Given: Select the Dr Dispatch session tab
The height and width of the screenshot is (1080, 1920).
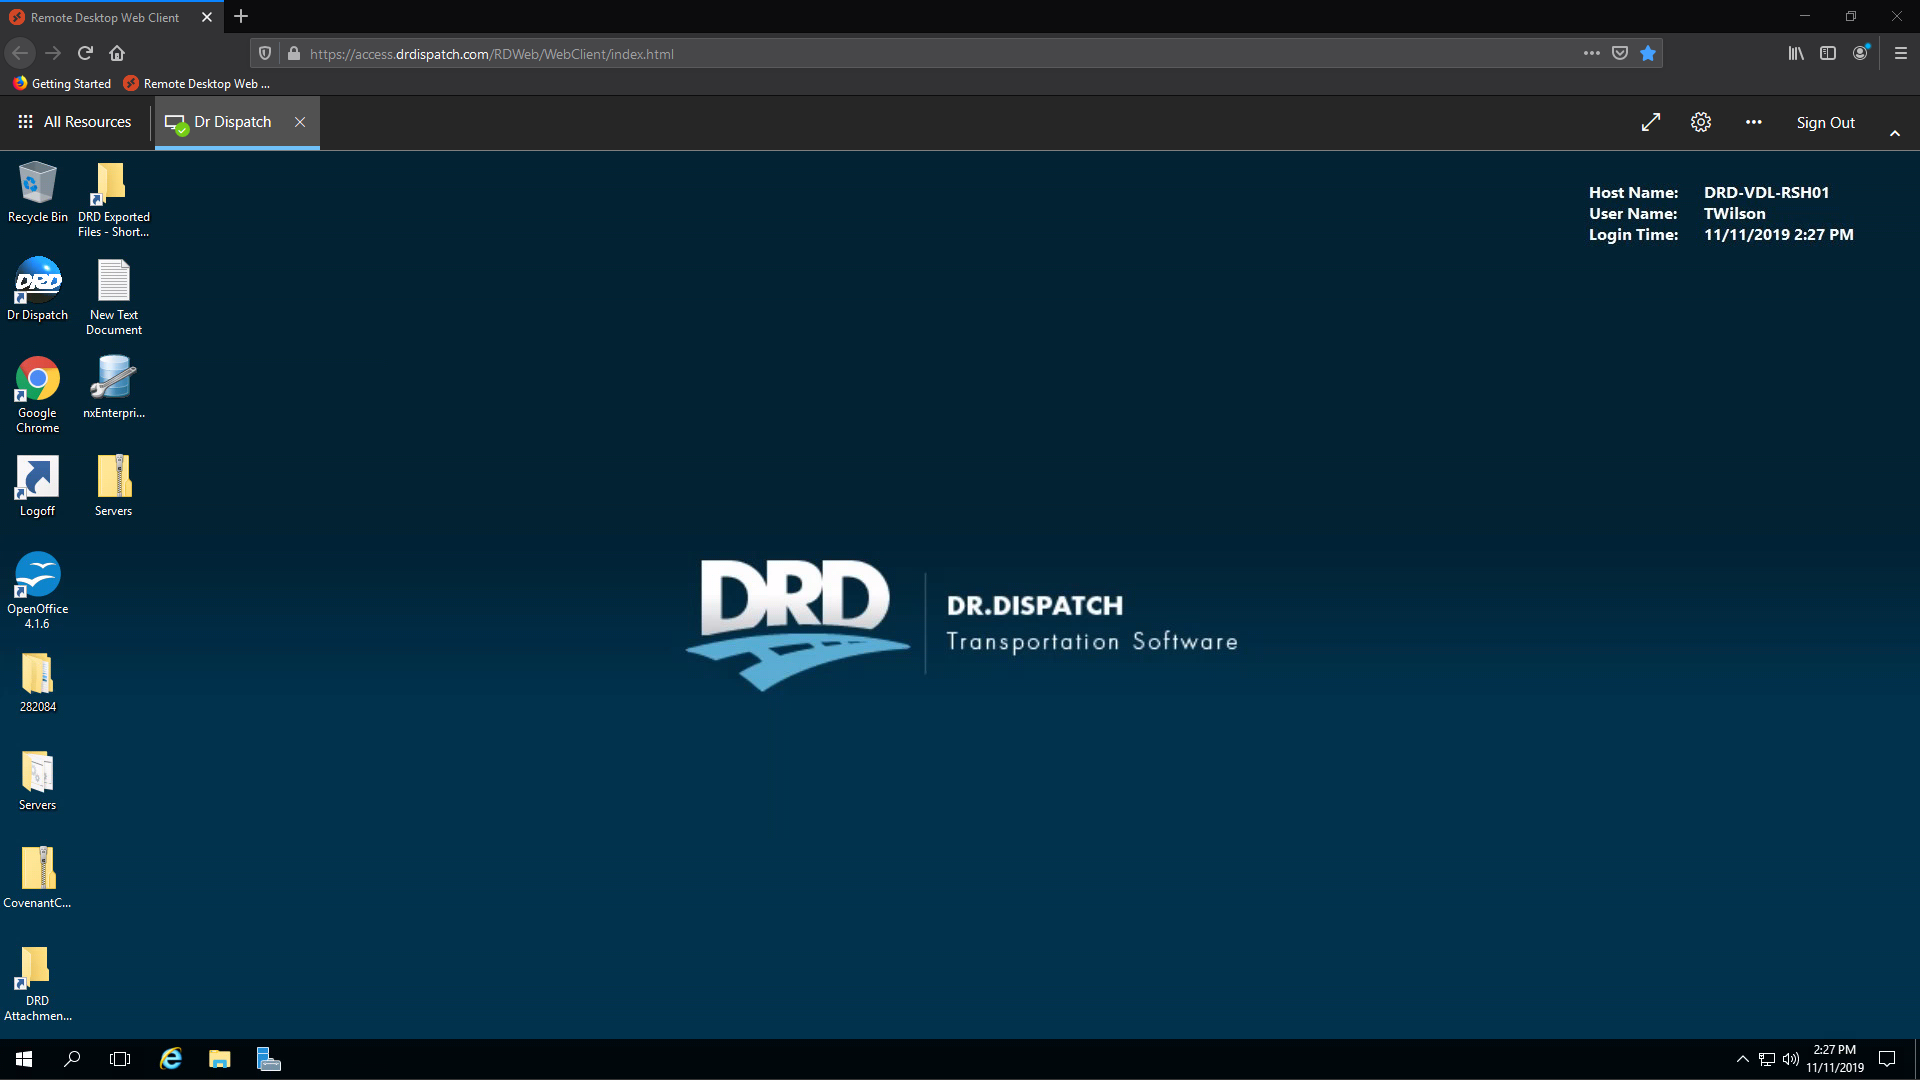Looking at the screenshot, I should click(232, 122).
